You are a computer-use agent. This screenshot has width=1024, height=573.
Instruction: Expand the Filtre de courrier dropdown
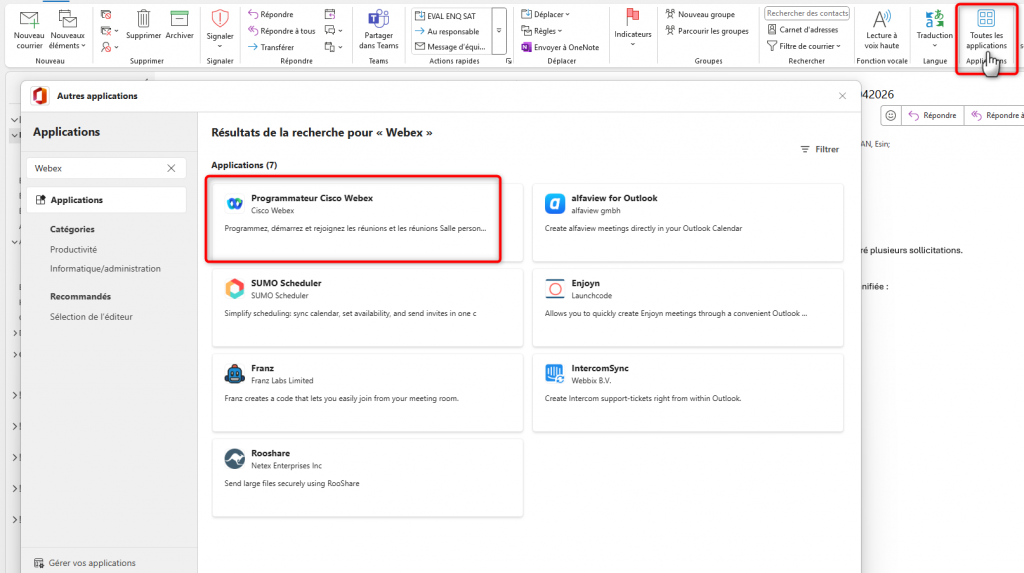(x=808, y=46)
